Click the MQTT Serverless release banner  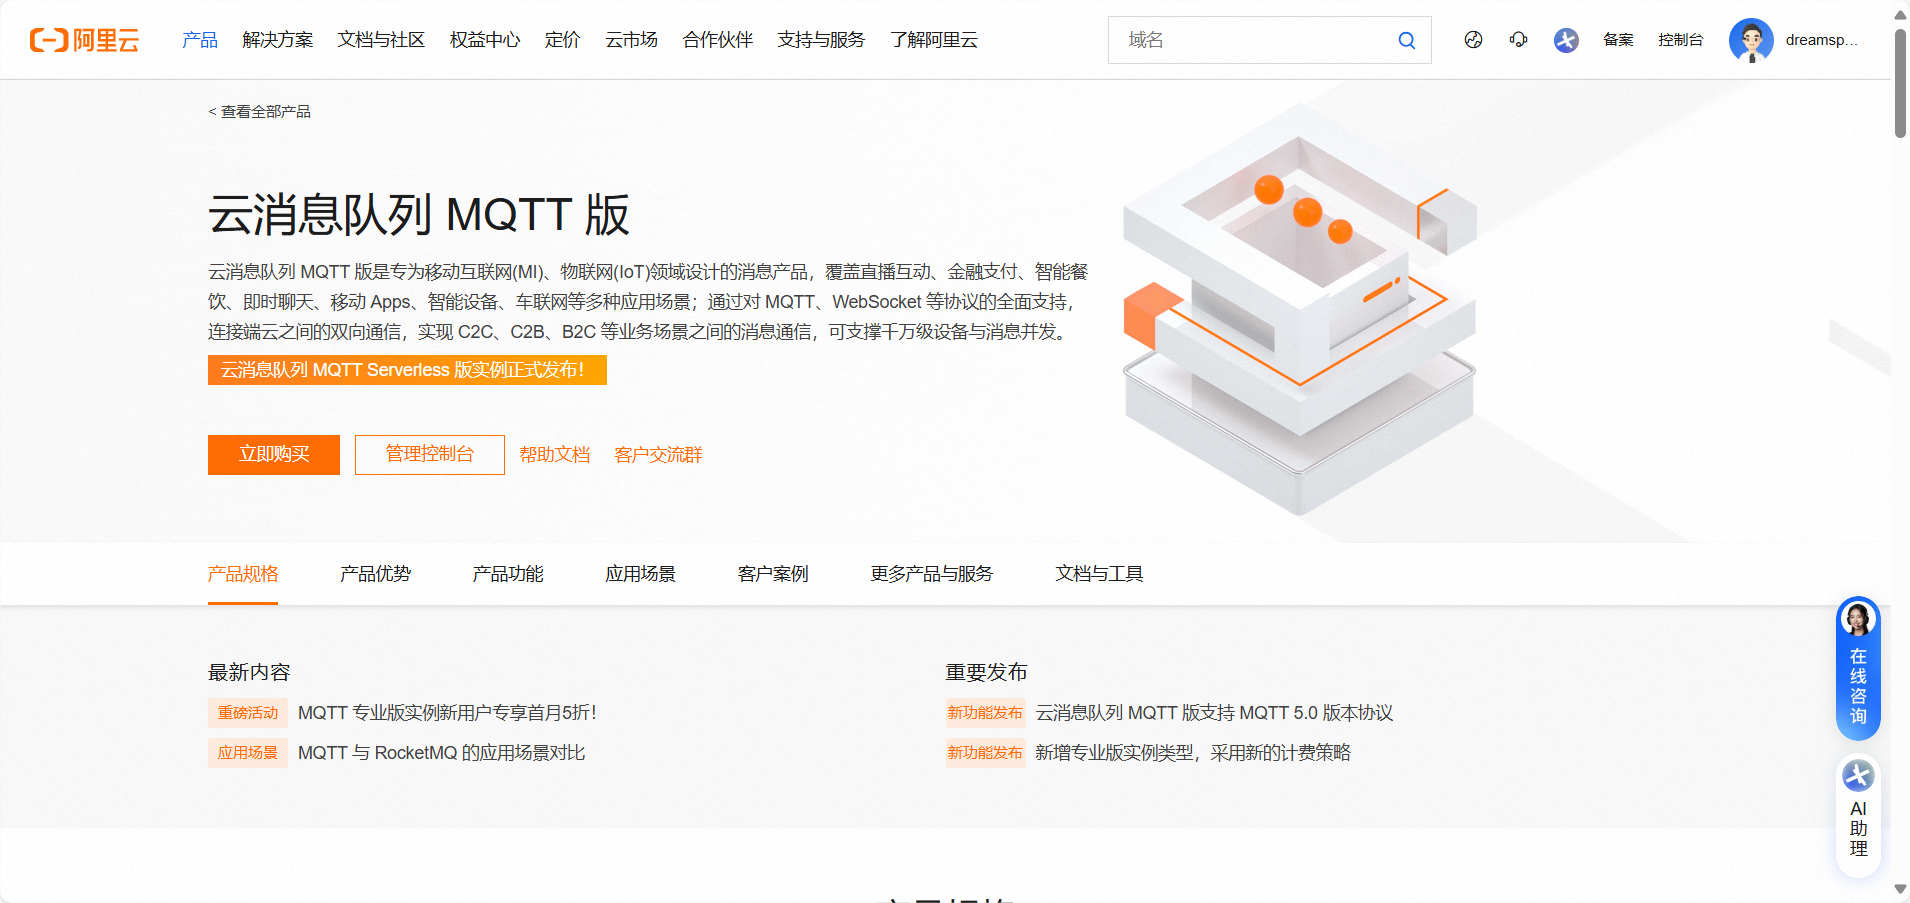click(x=407, y=370)
